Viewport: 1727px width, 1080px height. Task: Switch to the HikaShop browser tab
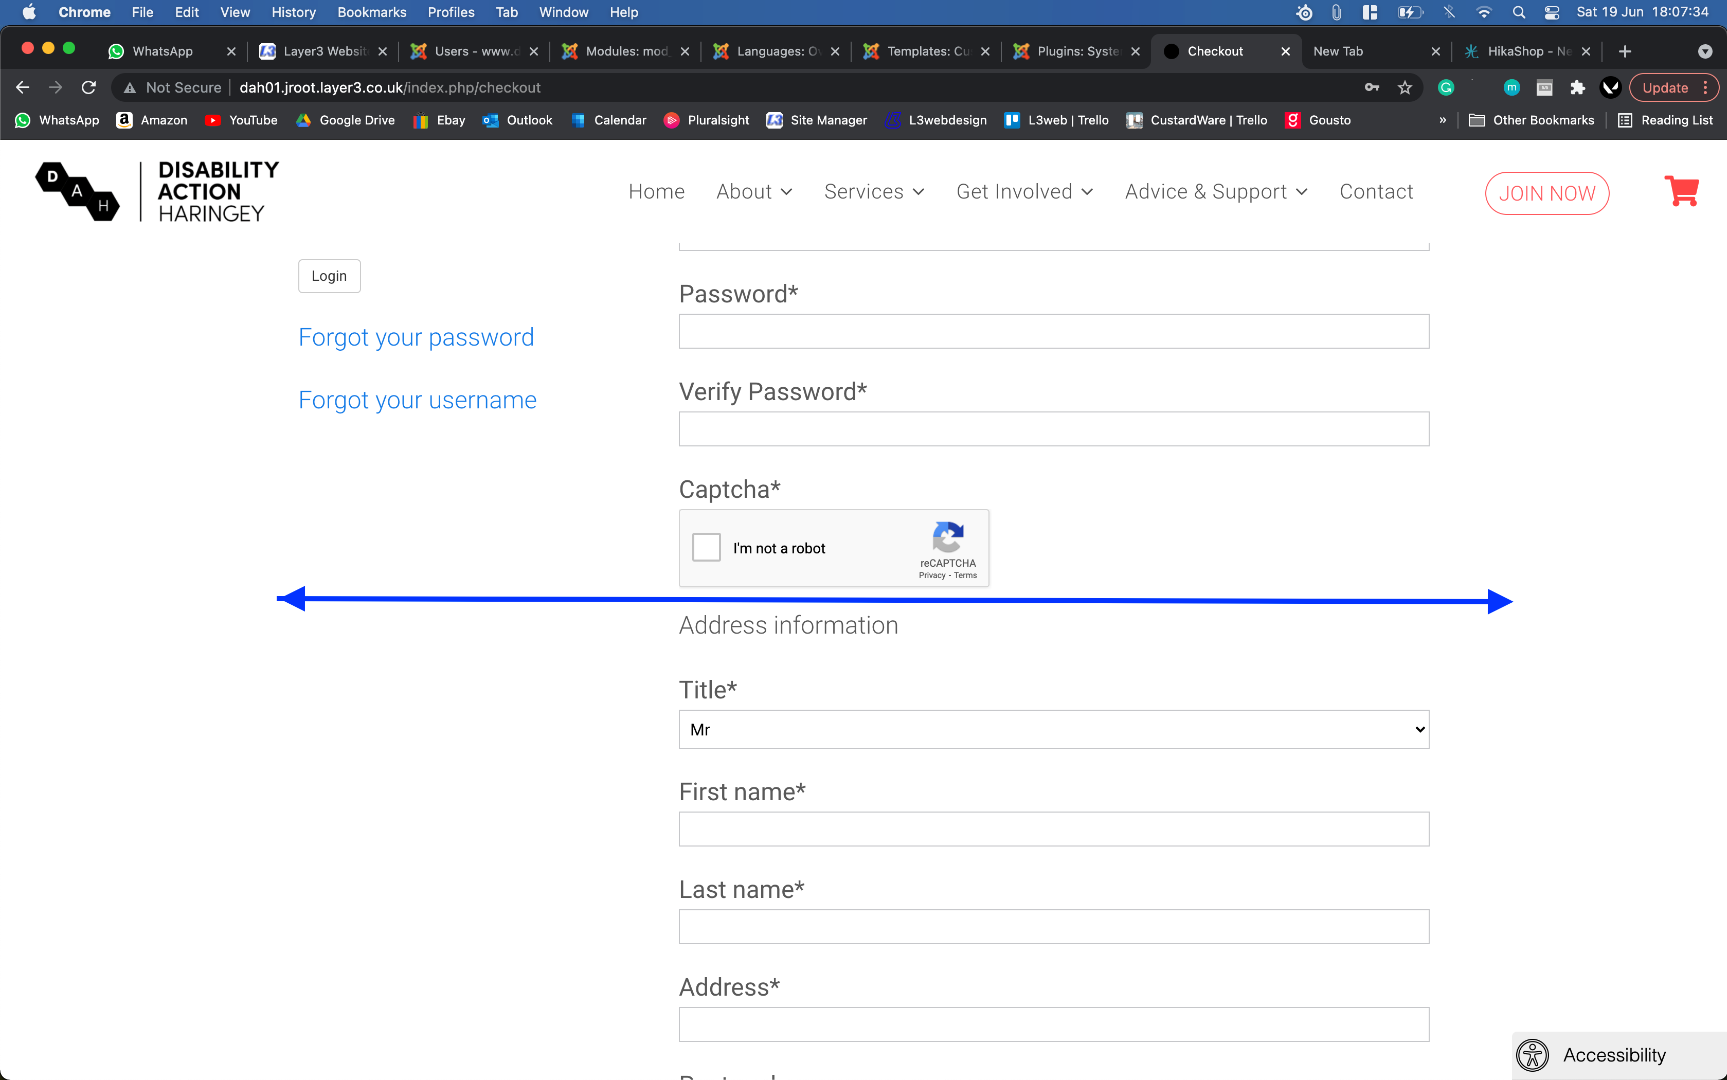(1522, 51)
